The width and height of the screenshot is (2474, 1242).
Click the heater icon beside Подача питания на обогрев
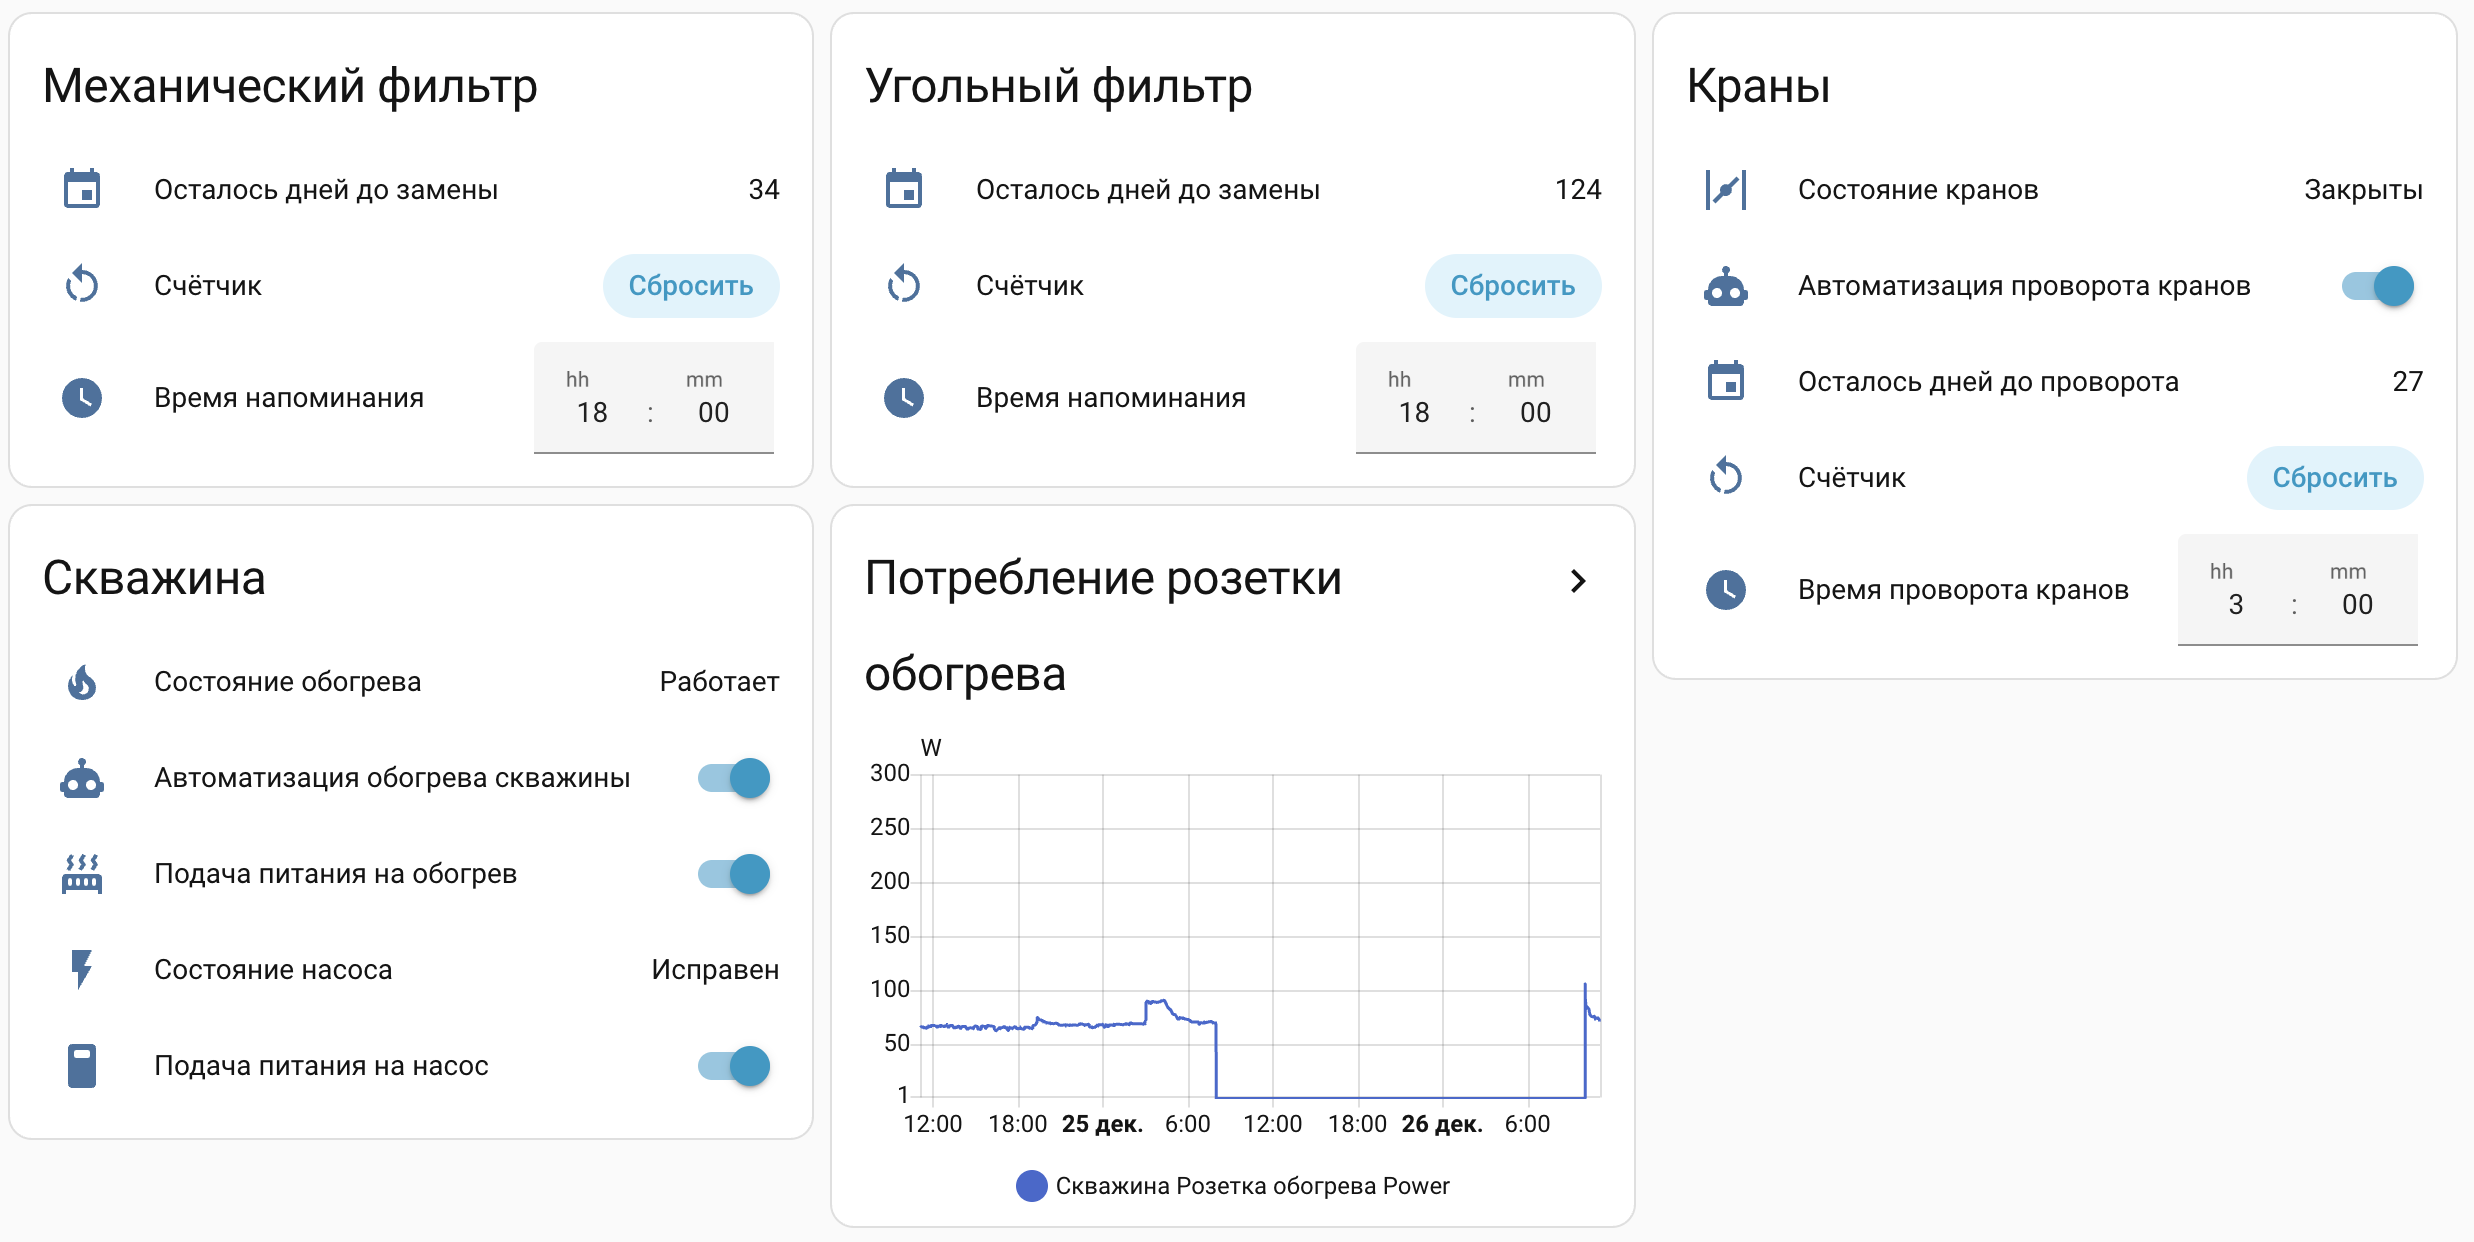(84, 873)
